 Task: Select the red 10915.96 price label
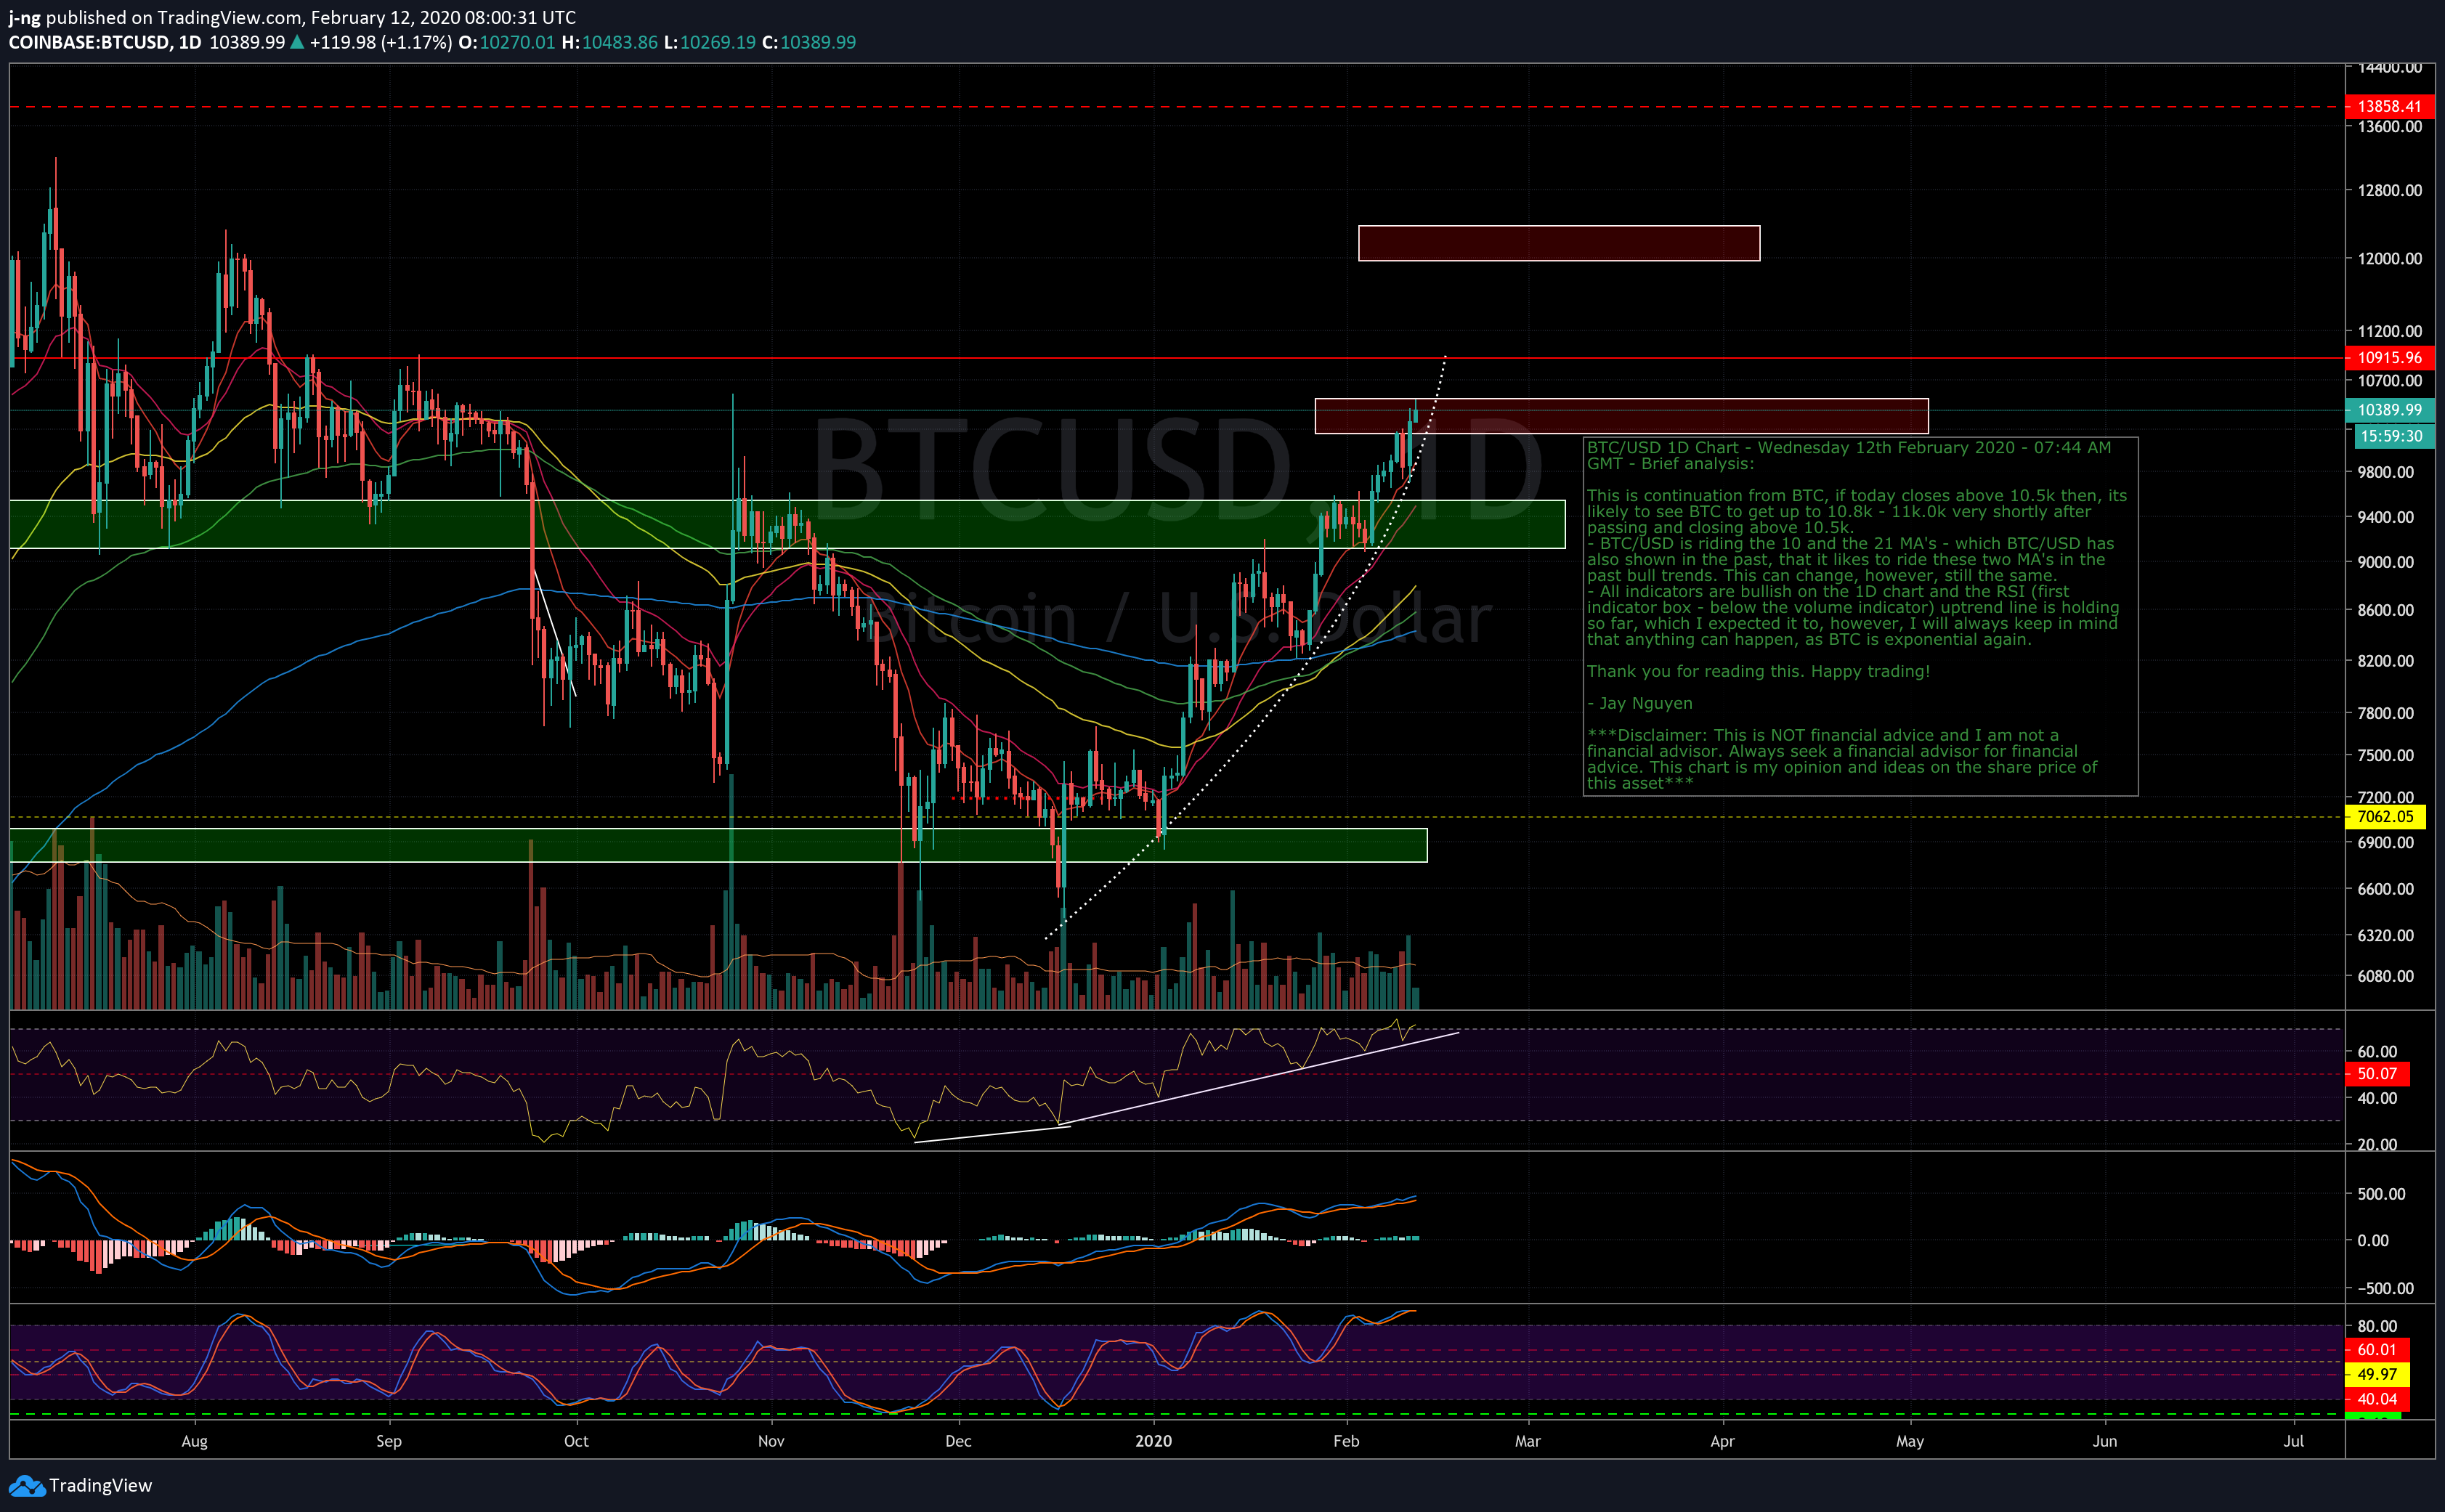(2389, 357)
